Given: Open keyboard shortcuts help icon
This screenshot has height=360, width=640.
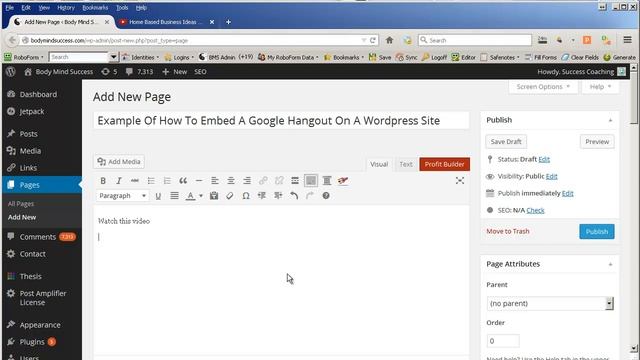Looking at the screenshot, I should click(326, 196).
